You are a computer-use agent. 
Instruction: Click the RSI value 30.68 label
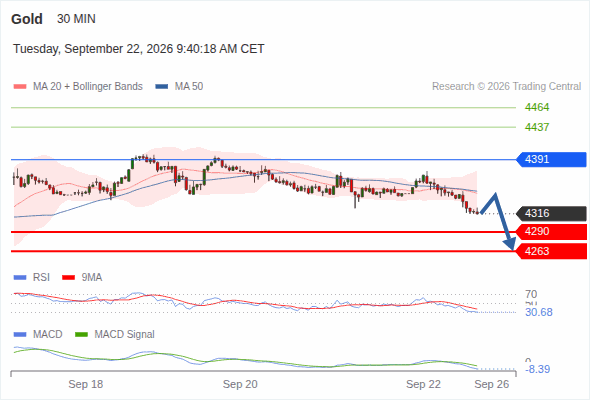pyautogui.click(x=539, y=312)
